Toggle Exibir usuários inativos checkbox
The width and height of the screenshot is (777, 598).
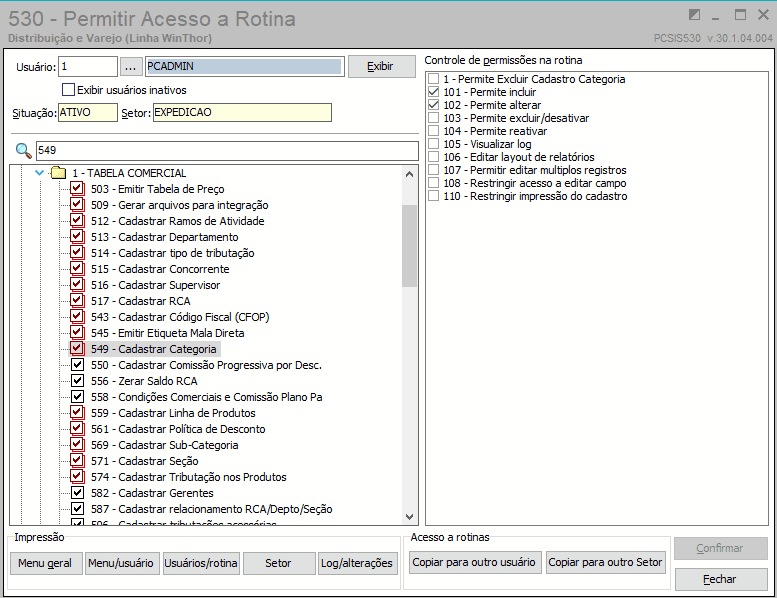(68, 90)
